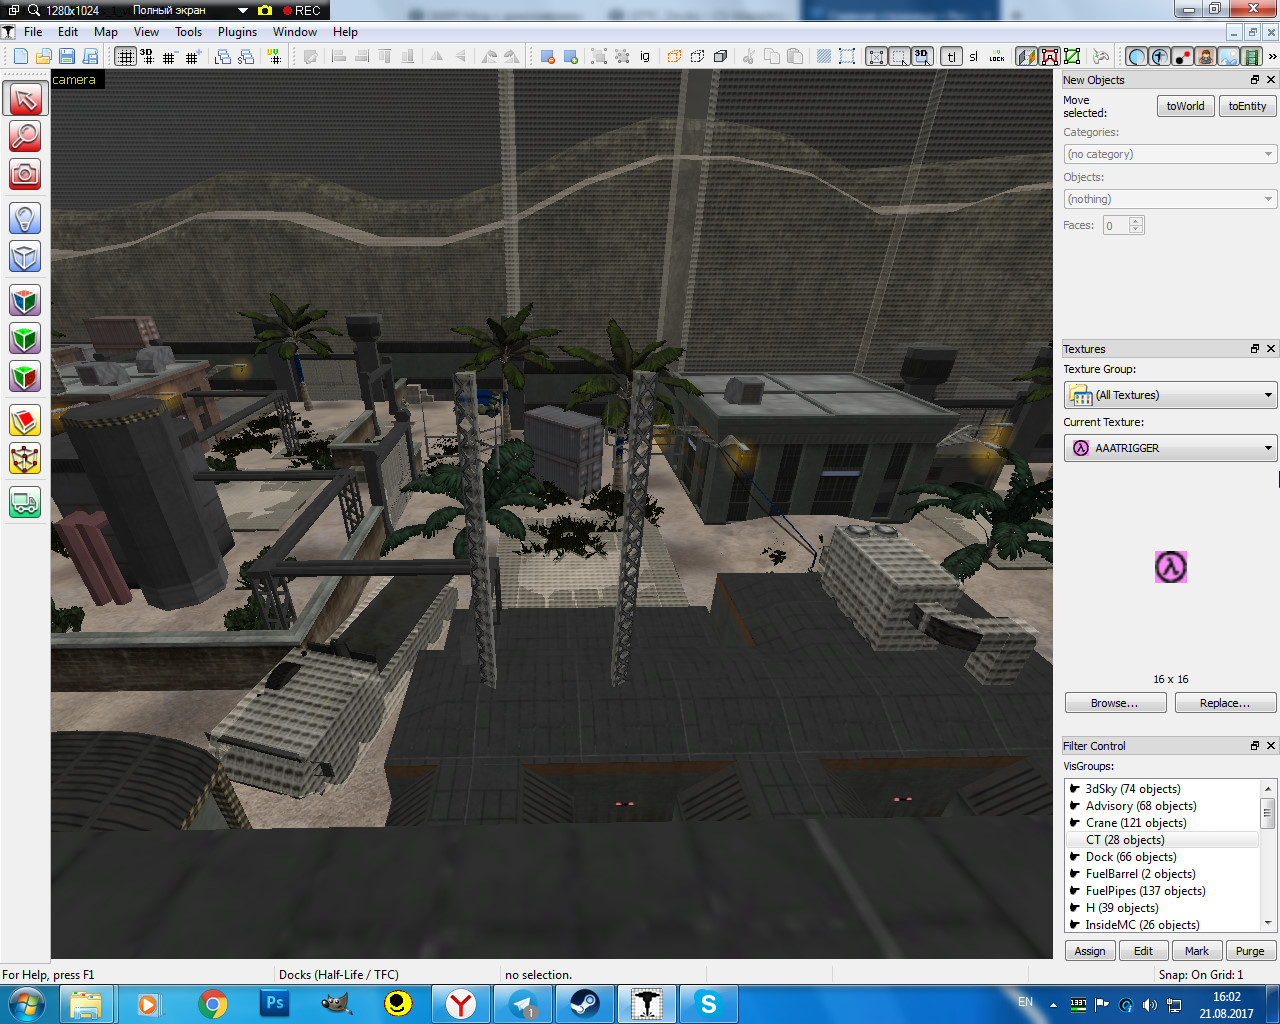Click the toEntity button
The image size is (1280, 1024).
(1247, 106)
